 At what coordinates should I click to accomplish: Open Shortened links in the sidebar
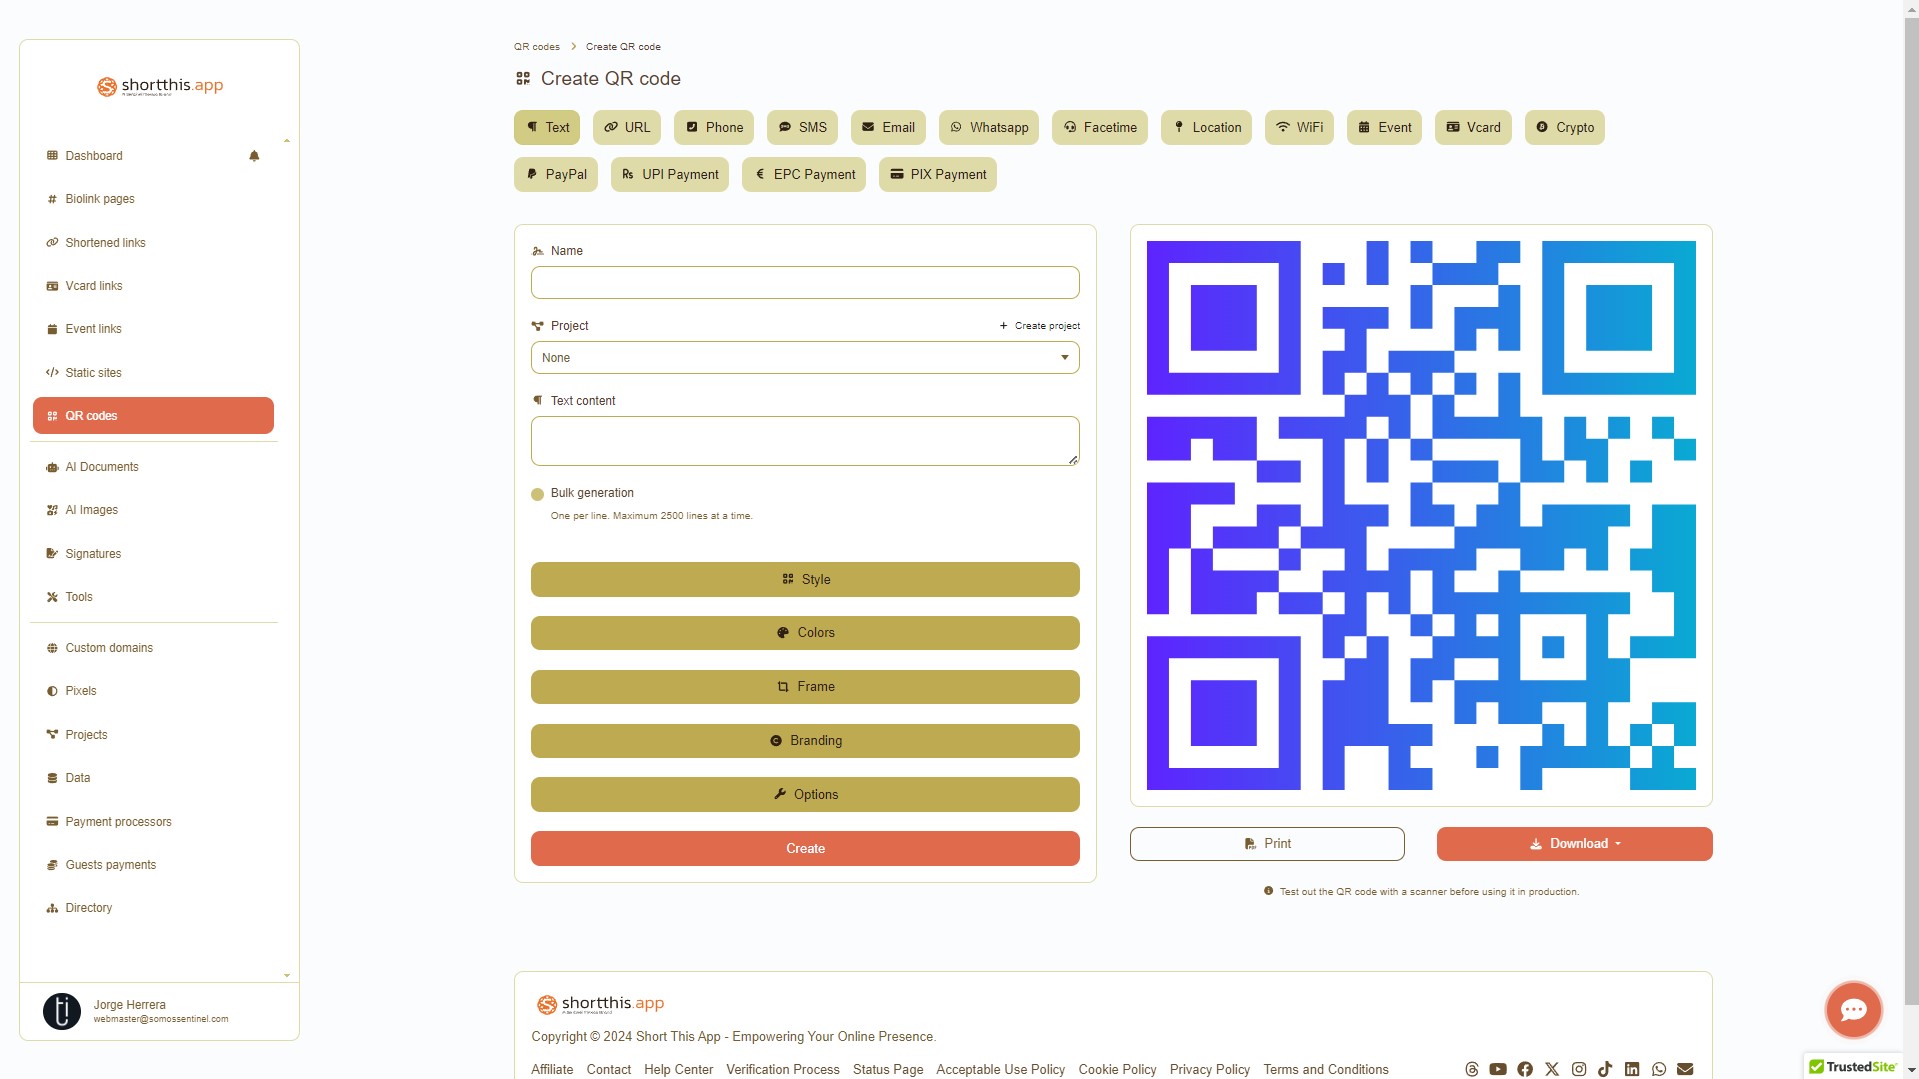tap(105, 243)
